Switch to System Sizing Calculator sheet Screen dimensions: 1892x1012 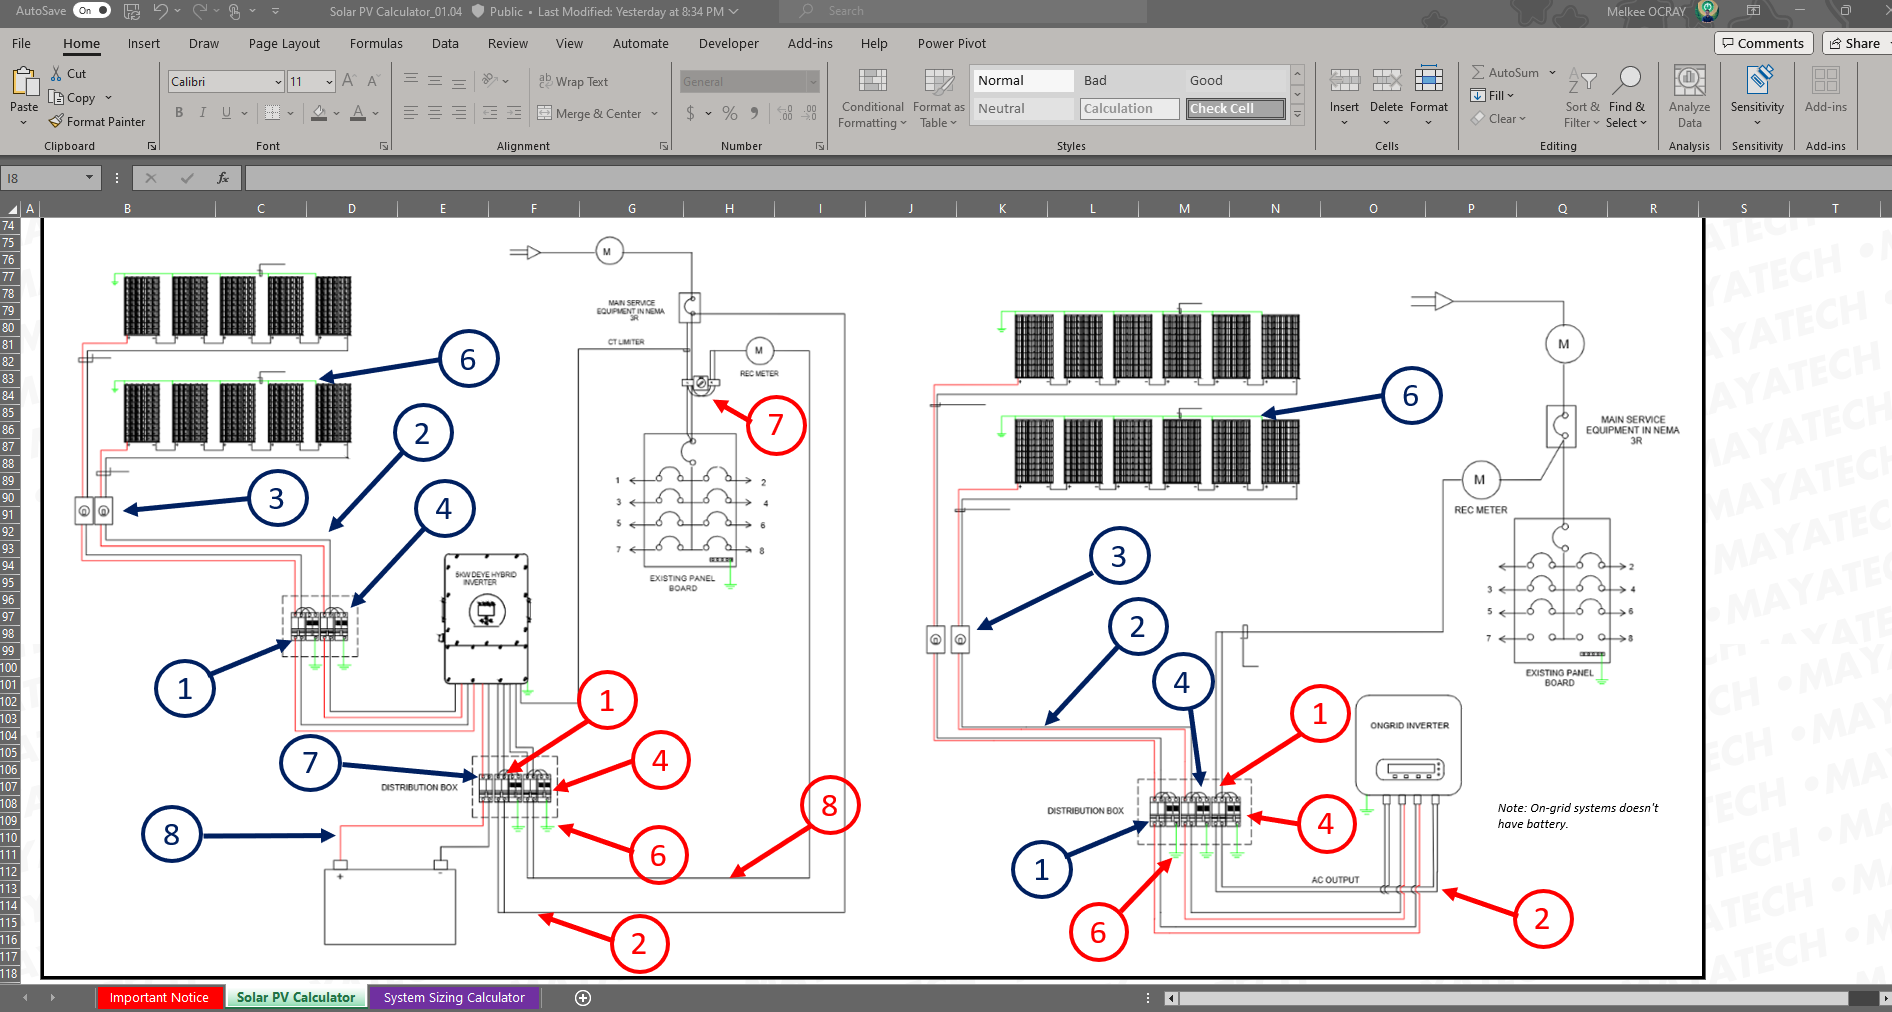point(454,998)
